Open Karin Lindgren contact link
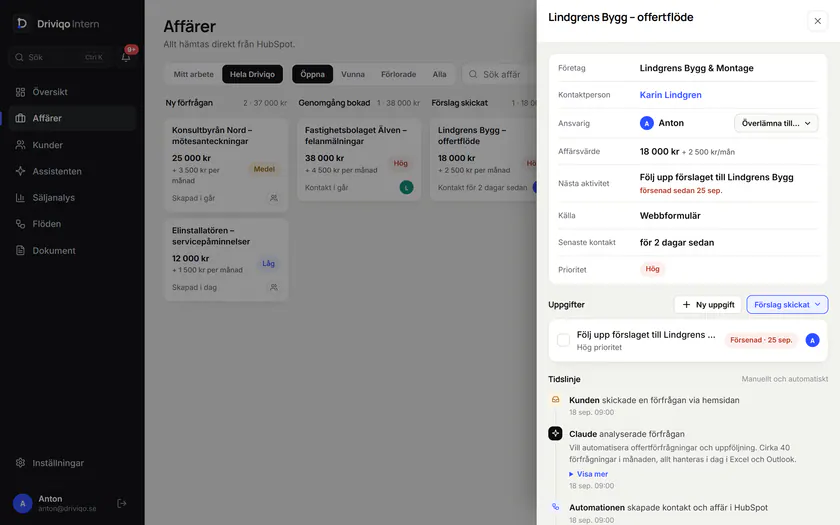Screen dimensions: 840x525 click(670, 95)
